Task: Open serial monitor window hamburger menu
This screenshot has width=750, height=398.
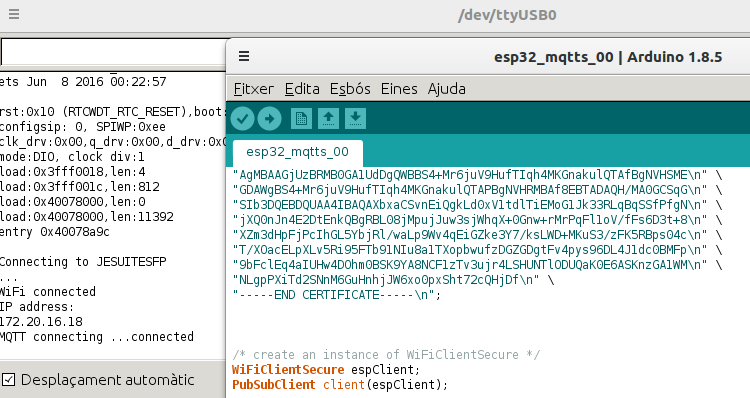Action: pos(14,14)
